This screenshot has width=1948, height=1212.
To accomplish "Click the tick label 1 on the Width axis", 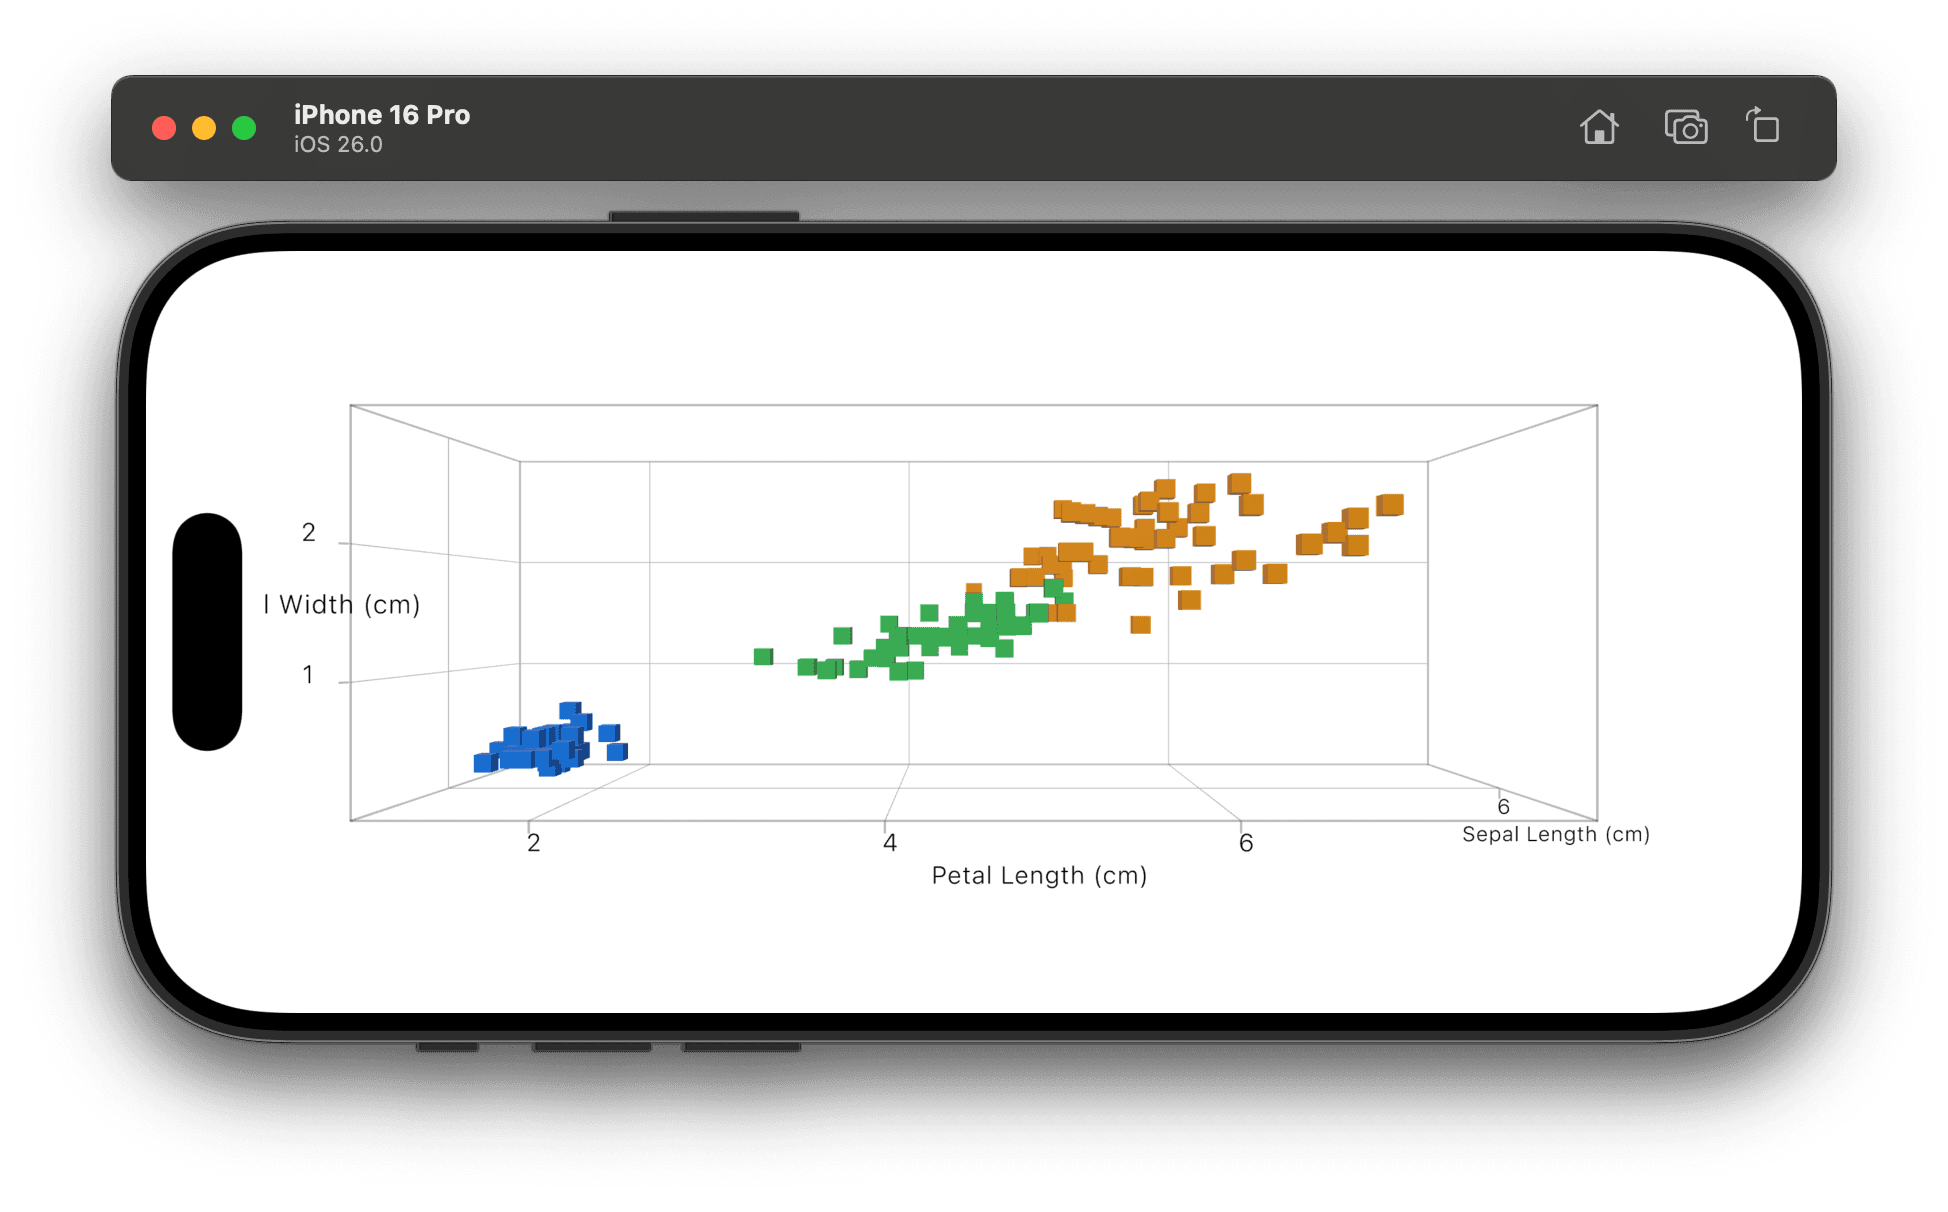I will pyautogui.click(x=308, y=675).
